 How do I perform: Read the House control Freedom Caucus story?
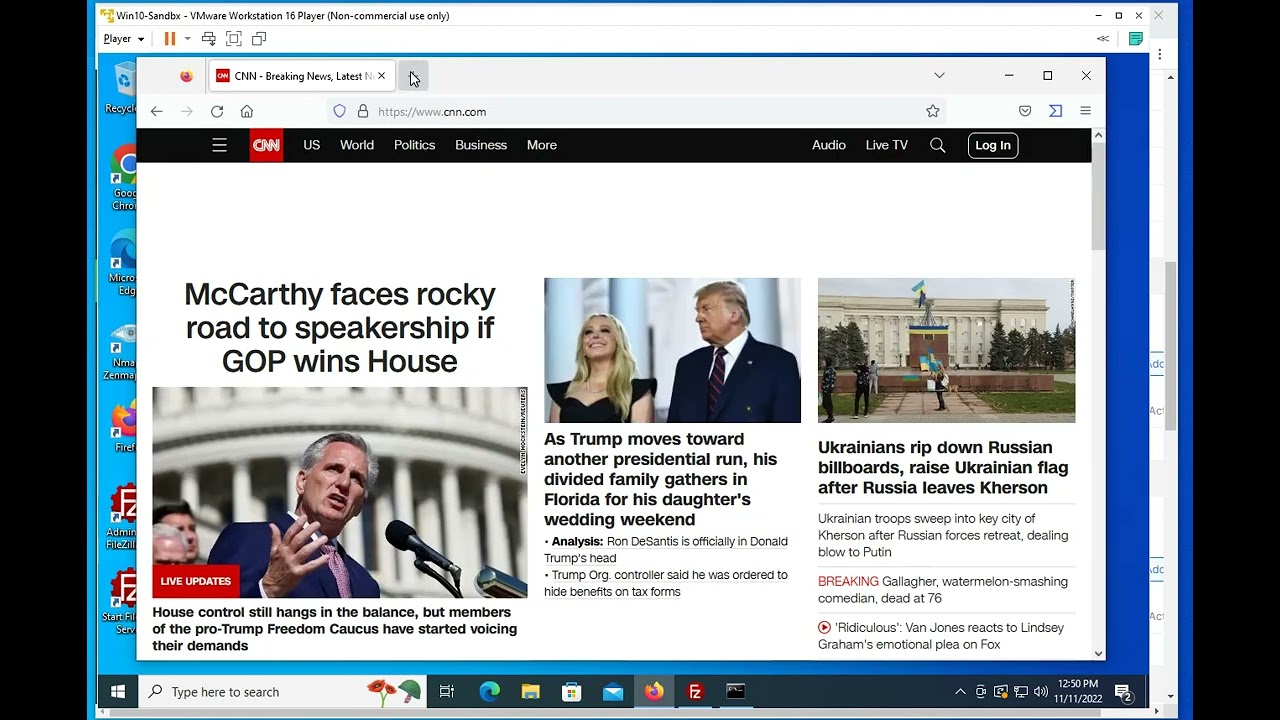335,629
